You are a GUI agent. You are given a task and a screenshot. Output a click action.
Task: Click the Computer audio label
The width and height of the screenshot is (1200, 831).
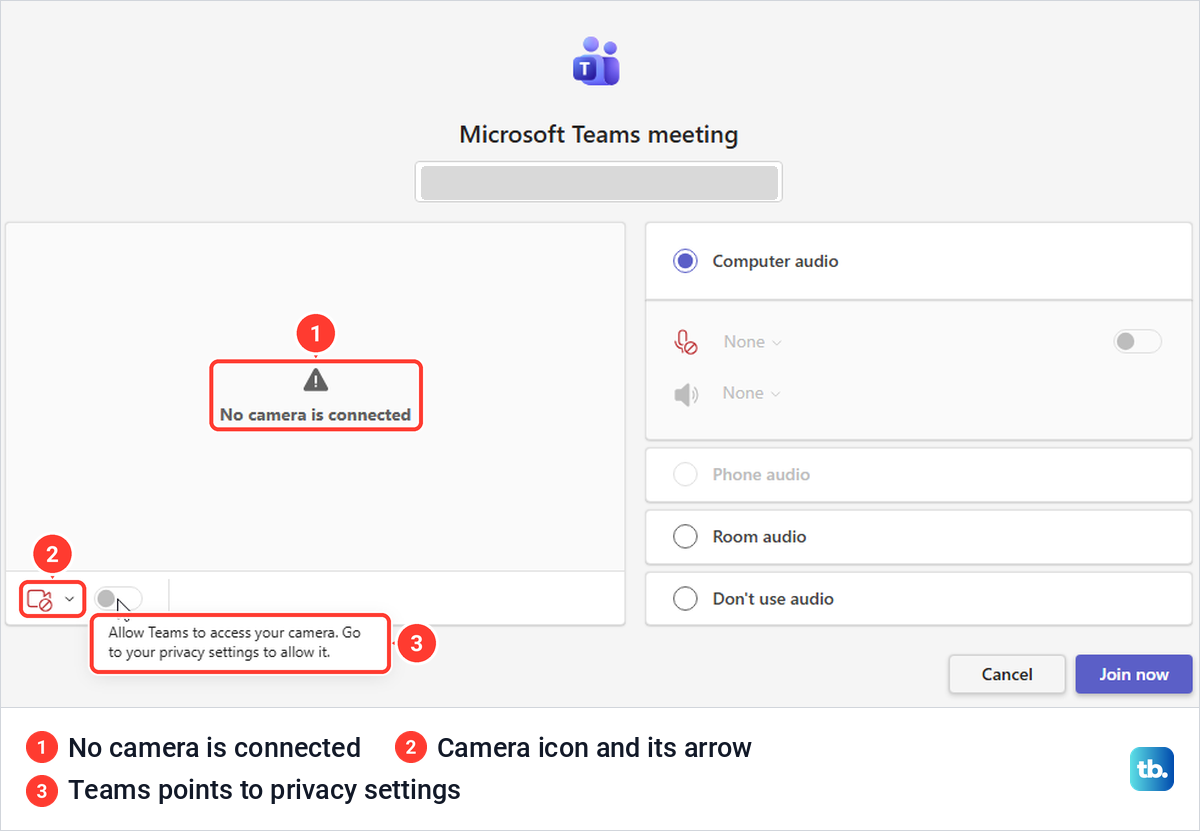coord(775,261)
